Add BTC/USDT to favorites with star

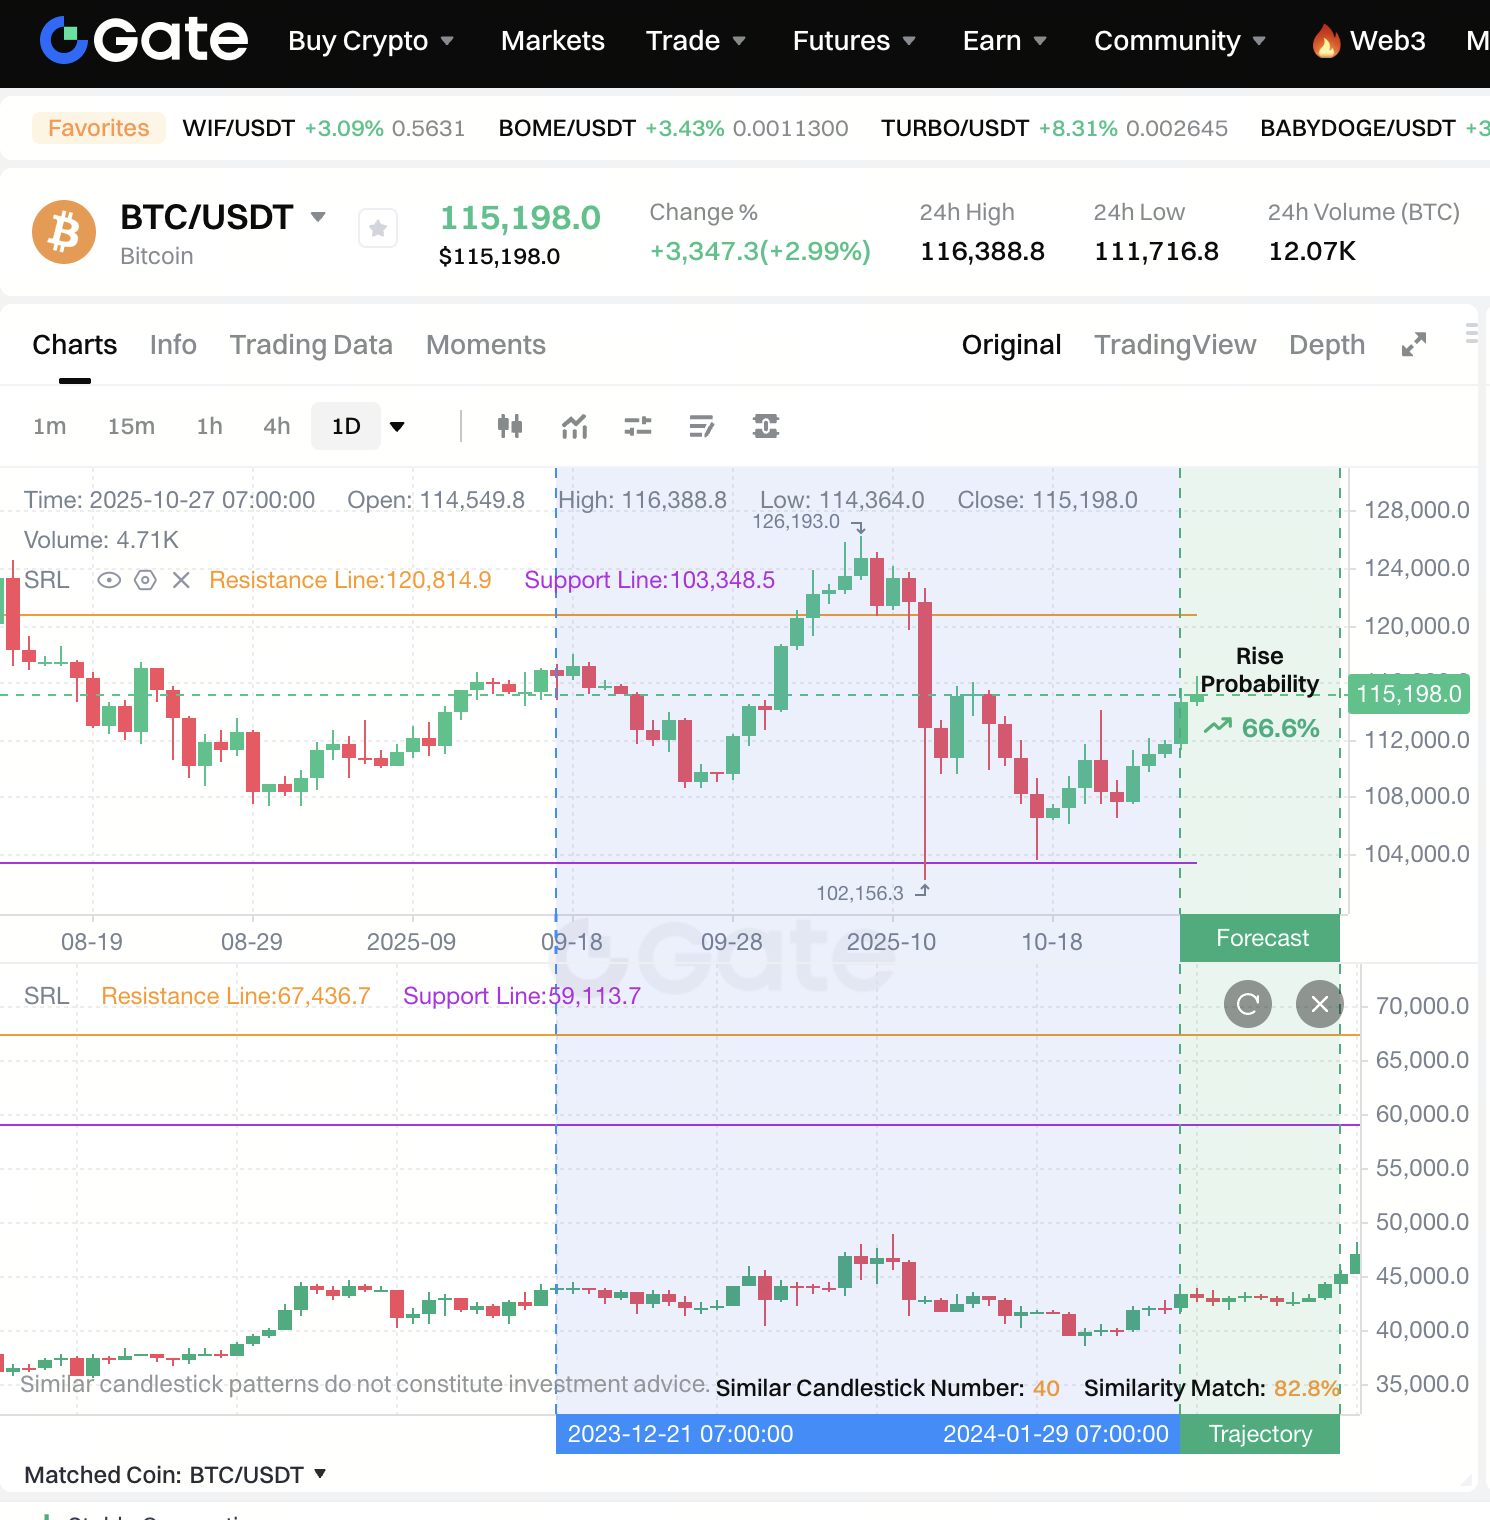(378, 229)
